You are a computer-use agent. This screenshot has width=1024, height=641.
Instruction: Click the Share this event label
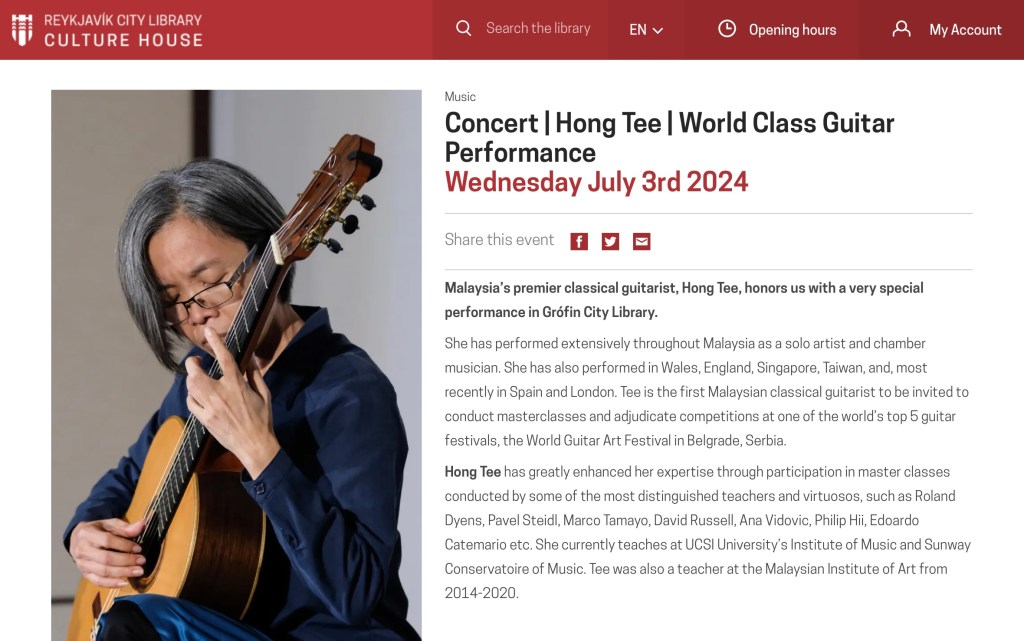click(x=499, y=240)
